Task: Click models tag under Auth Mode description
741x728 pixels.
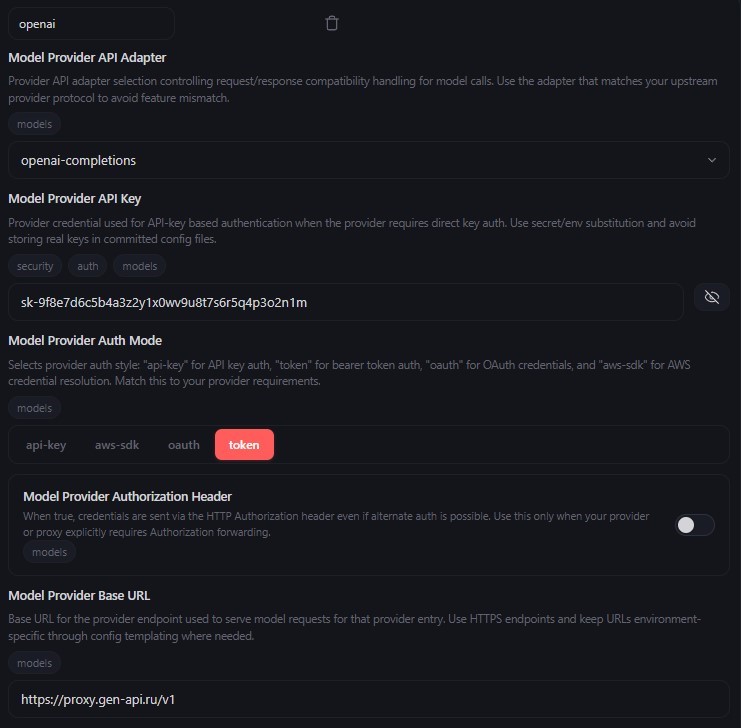Action: pos(35,408)
